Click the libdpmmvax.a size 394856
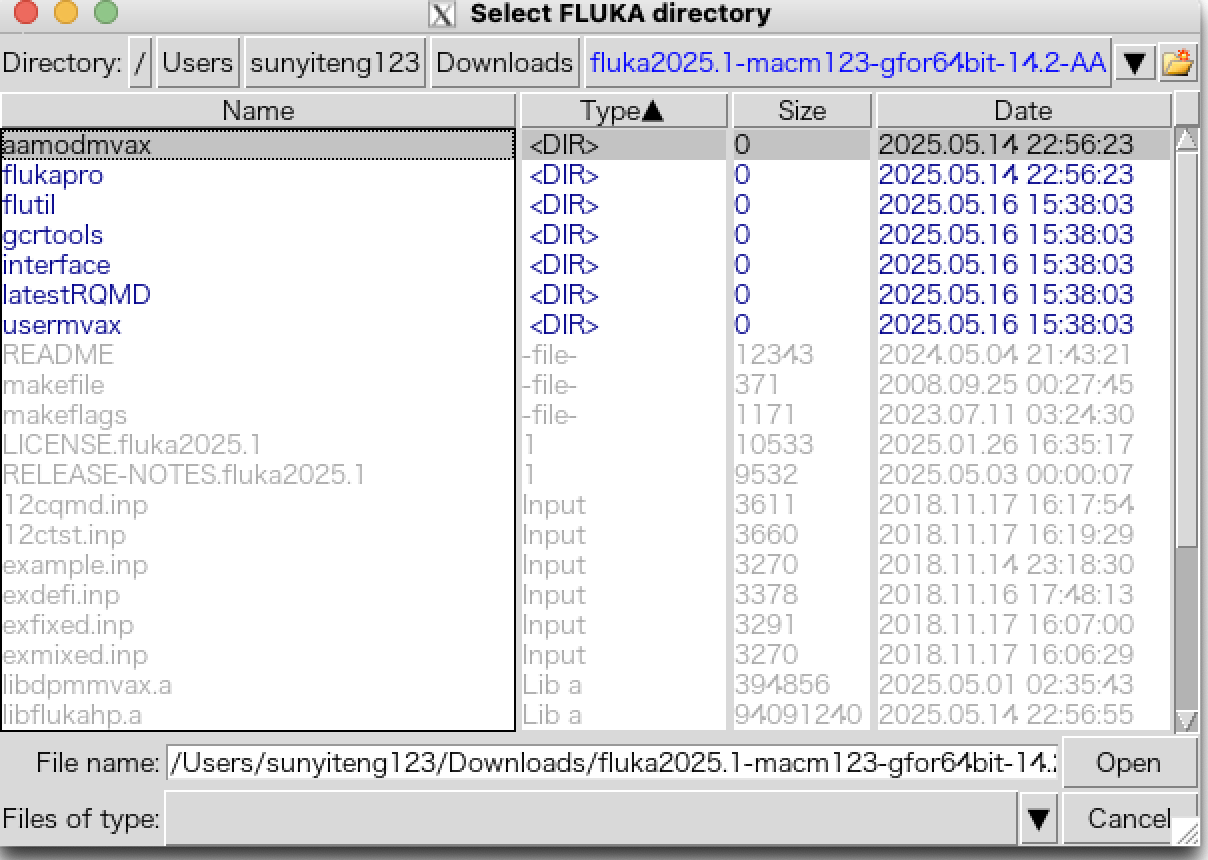1208x860 pixels. click(782, 685)
